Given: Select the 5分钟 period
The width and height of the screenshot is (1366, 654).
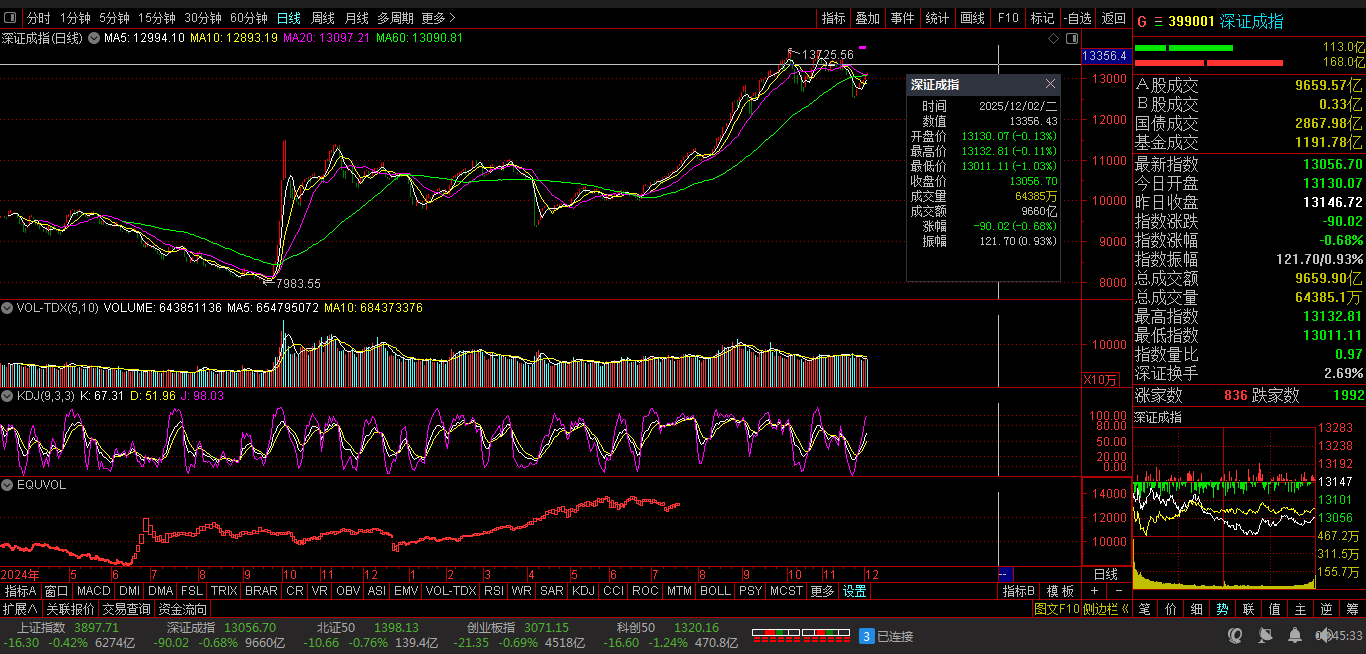Looking at the screenshot, I should (114, 18).
